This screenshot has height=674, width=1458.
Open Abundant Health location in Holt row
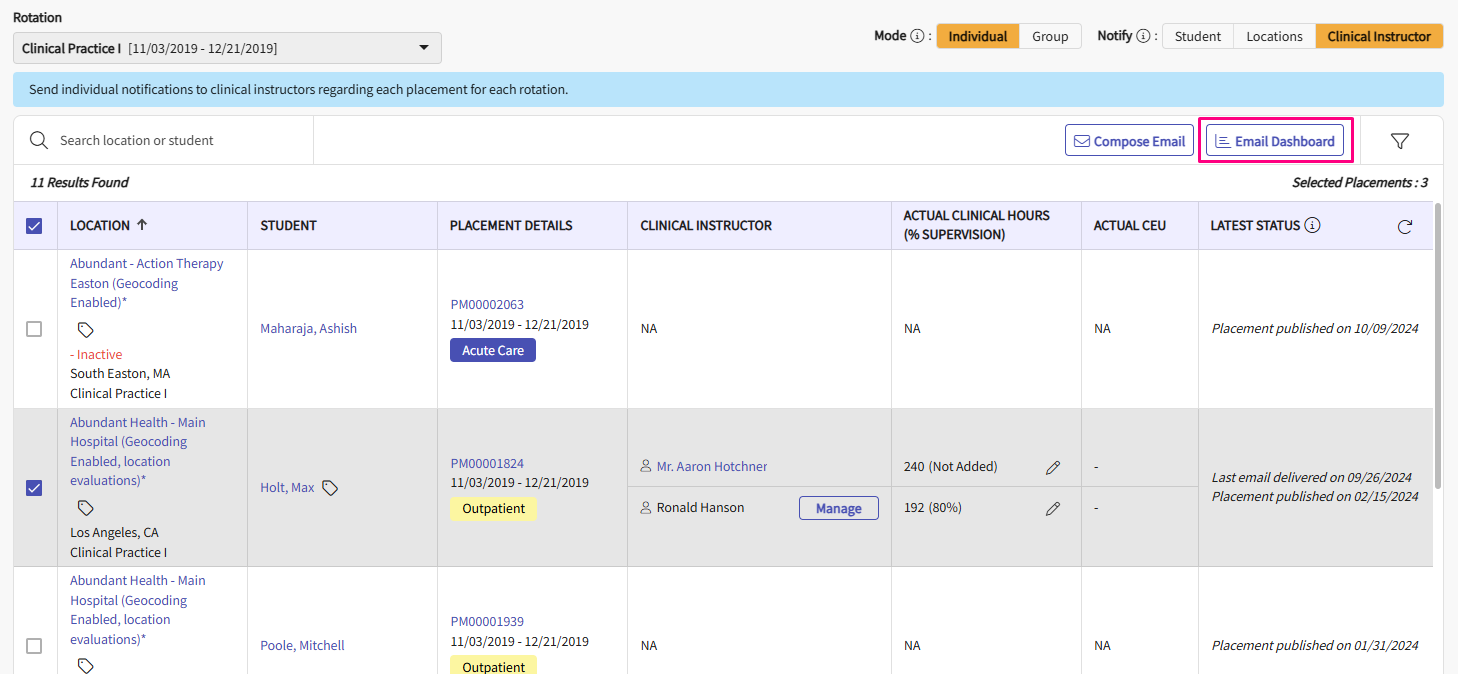pyautogui.click(x=138, y=451)
